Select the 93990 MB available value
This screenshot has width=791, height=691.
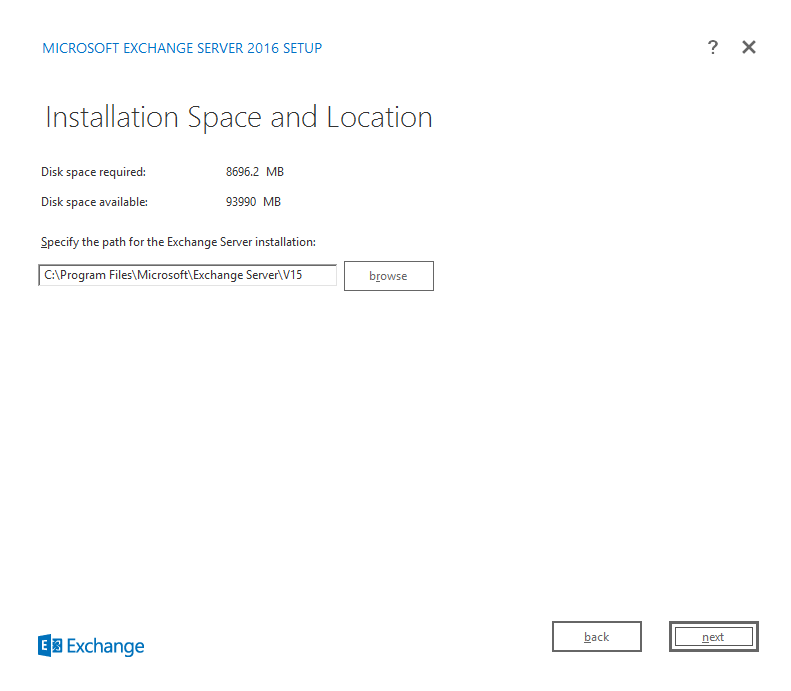[253, 202]
